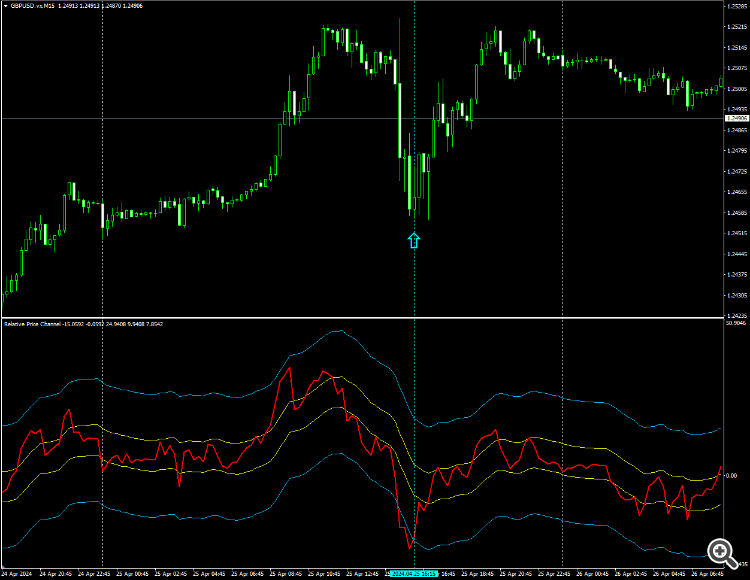Open the chart dropdown arrow beside GBPUSD

(x=6, y=6)
